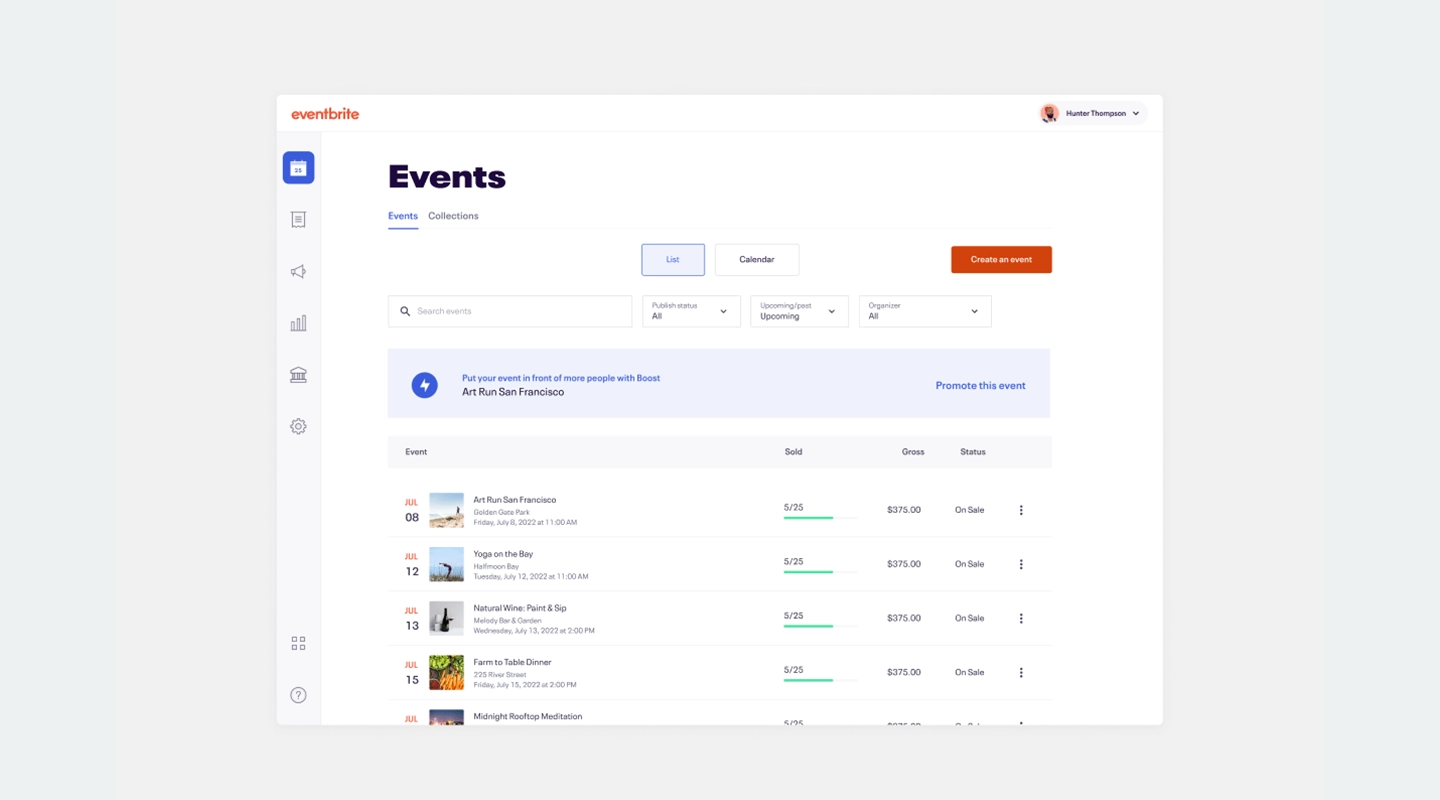Image resolution: width=1440 pixels, height=800 pixels.
Task: Open the Publish status filter dropdown
Action: [x=690, y=311]
